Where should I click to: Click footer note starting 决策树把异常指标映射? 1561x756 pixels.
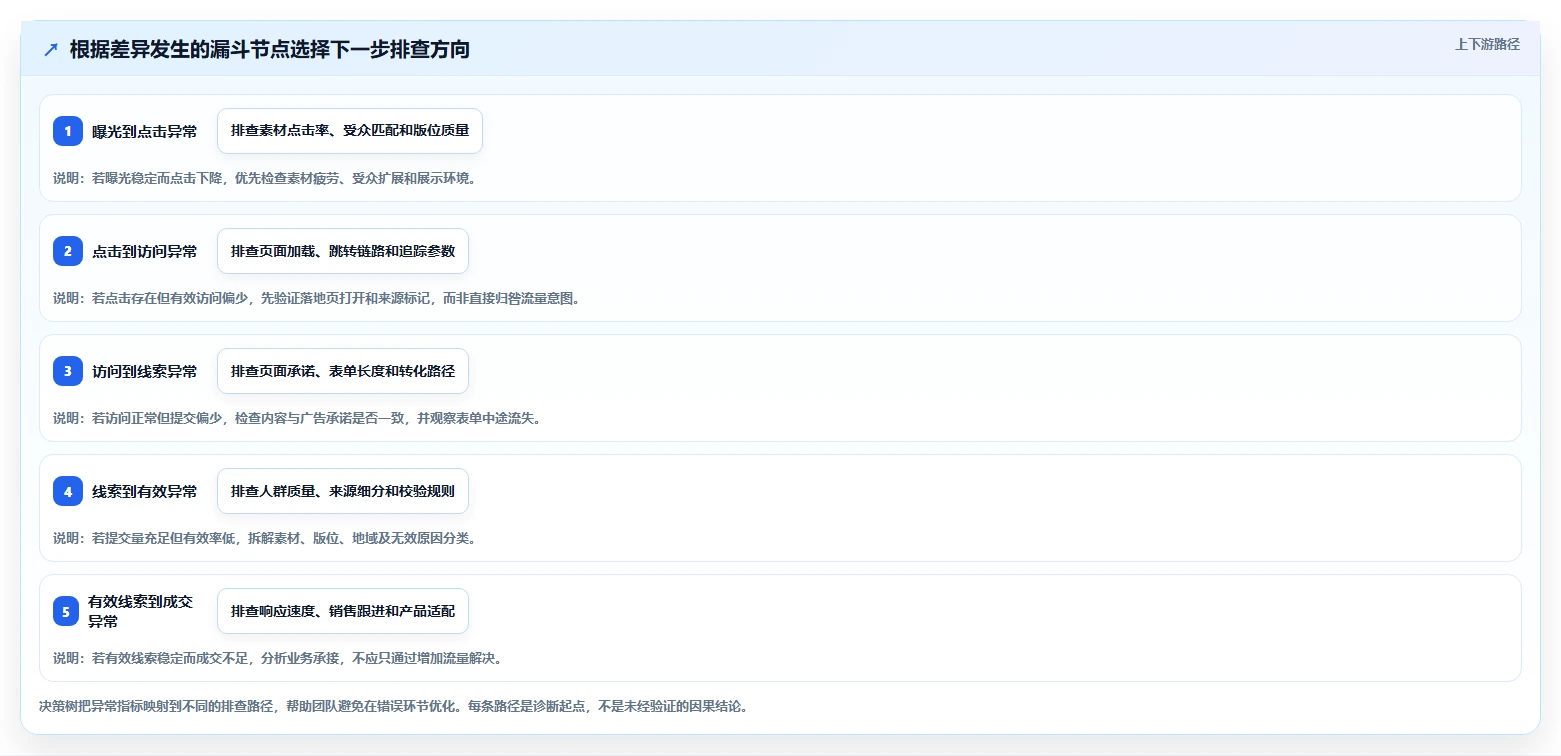[393, 706]
